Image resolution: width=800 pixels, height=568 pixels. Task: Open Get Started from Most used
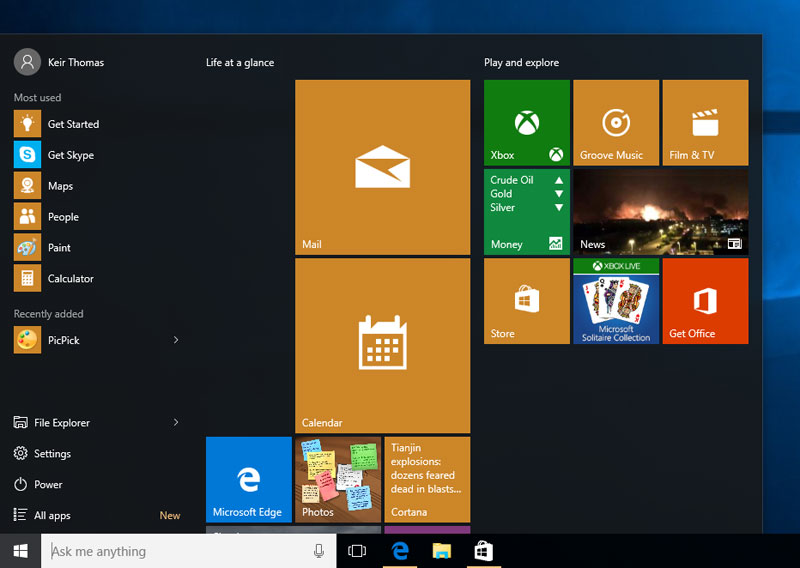point(97,124)
